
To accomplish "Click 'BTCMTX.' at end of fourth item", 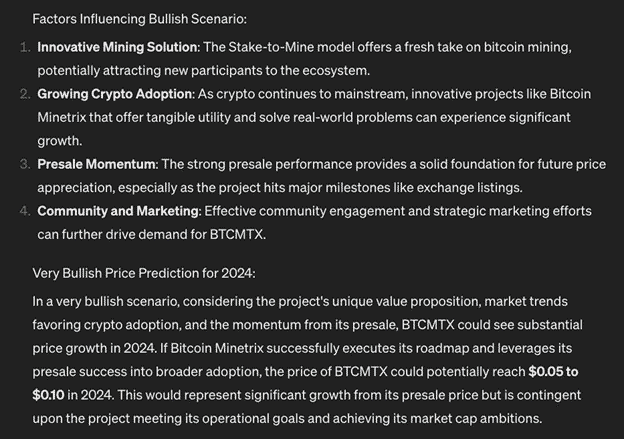I will tap(238, 235).
